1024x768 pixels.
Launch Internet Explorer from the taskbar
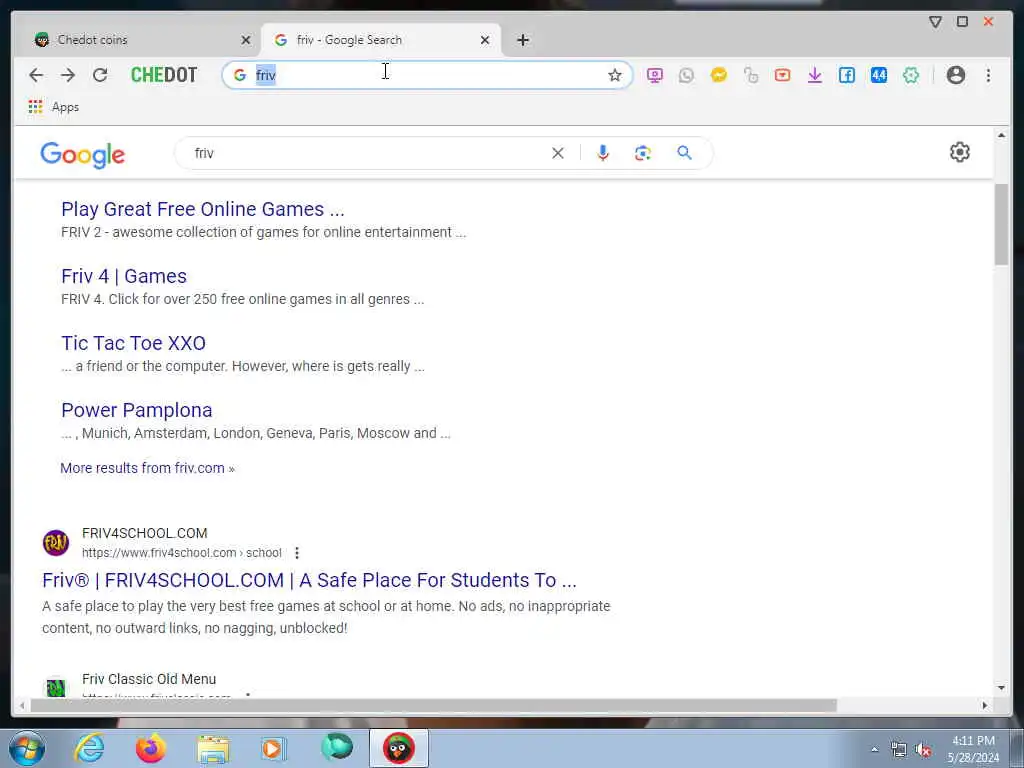[x=89, y=748]
